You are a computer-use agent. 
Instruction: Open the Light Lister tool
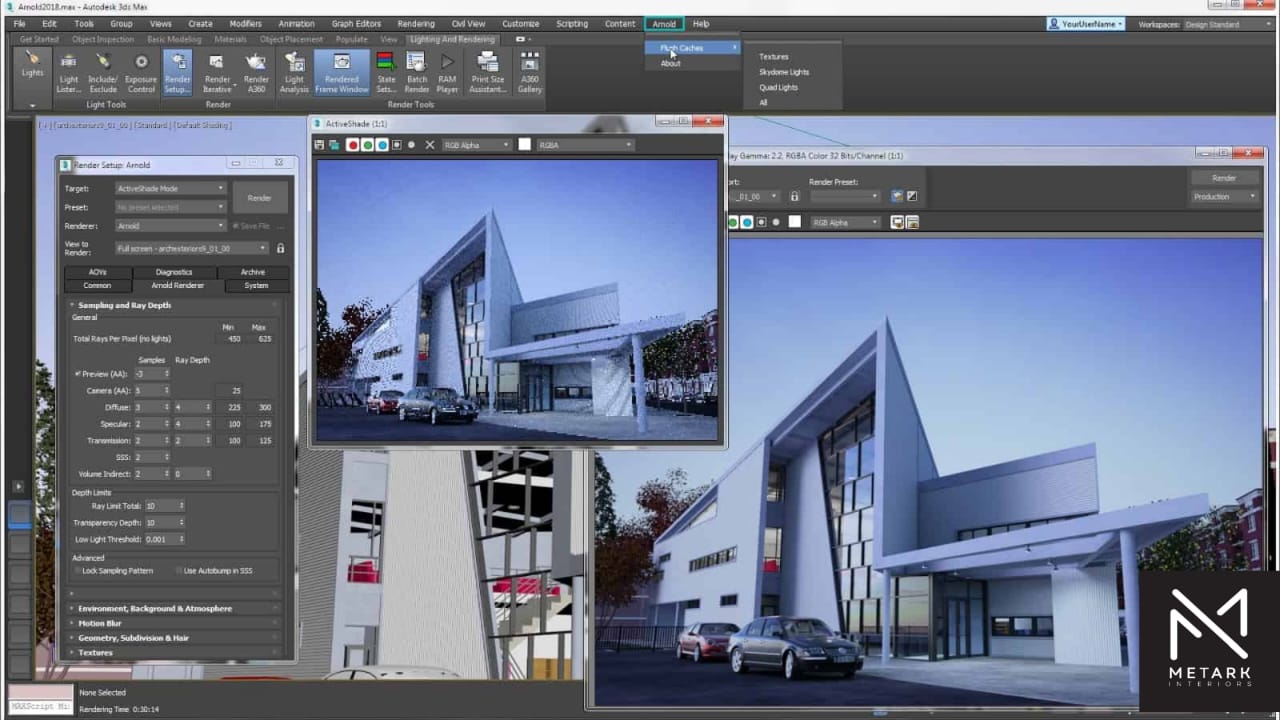pos(68,72)
